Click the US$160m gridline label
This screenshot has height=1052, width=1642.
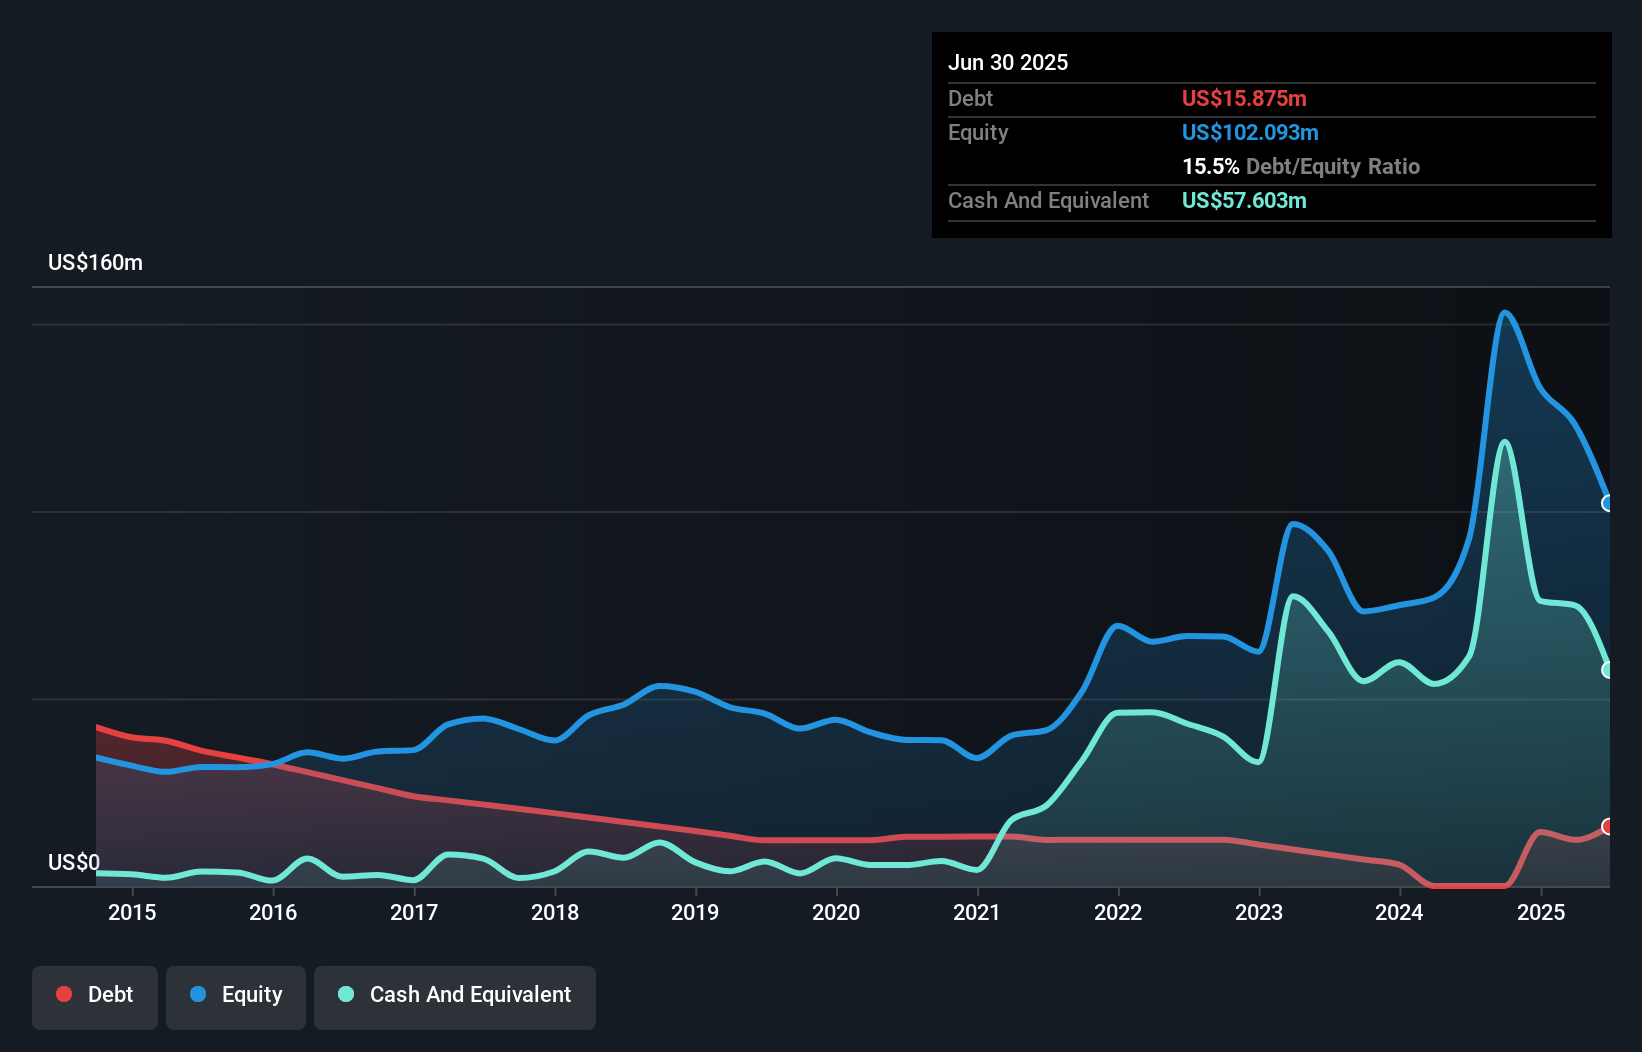[x=95, y=262]
